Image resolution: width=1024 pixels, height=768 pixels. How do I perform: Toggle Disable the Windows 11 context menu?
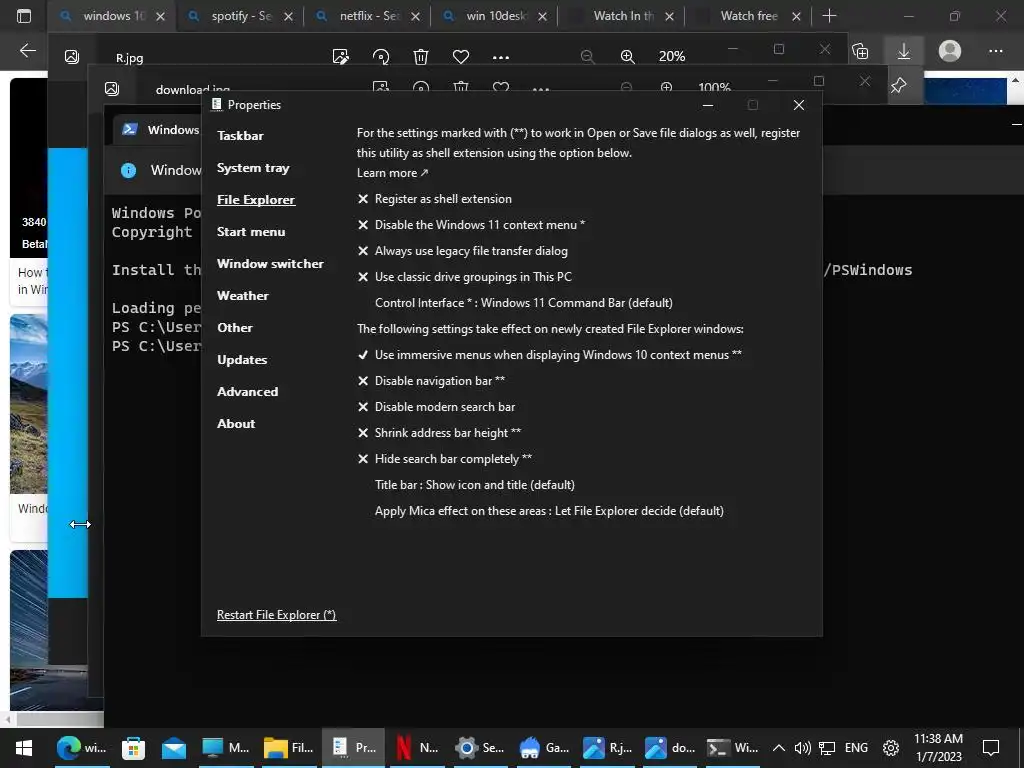[x=472, y=225]
